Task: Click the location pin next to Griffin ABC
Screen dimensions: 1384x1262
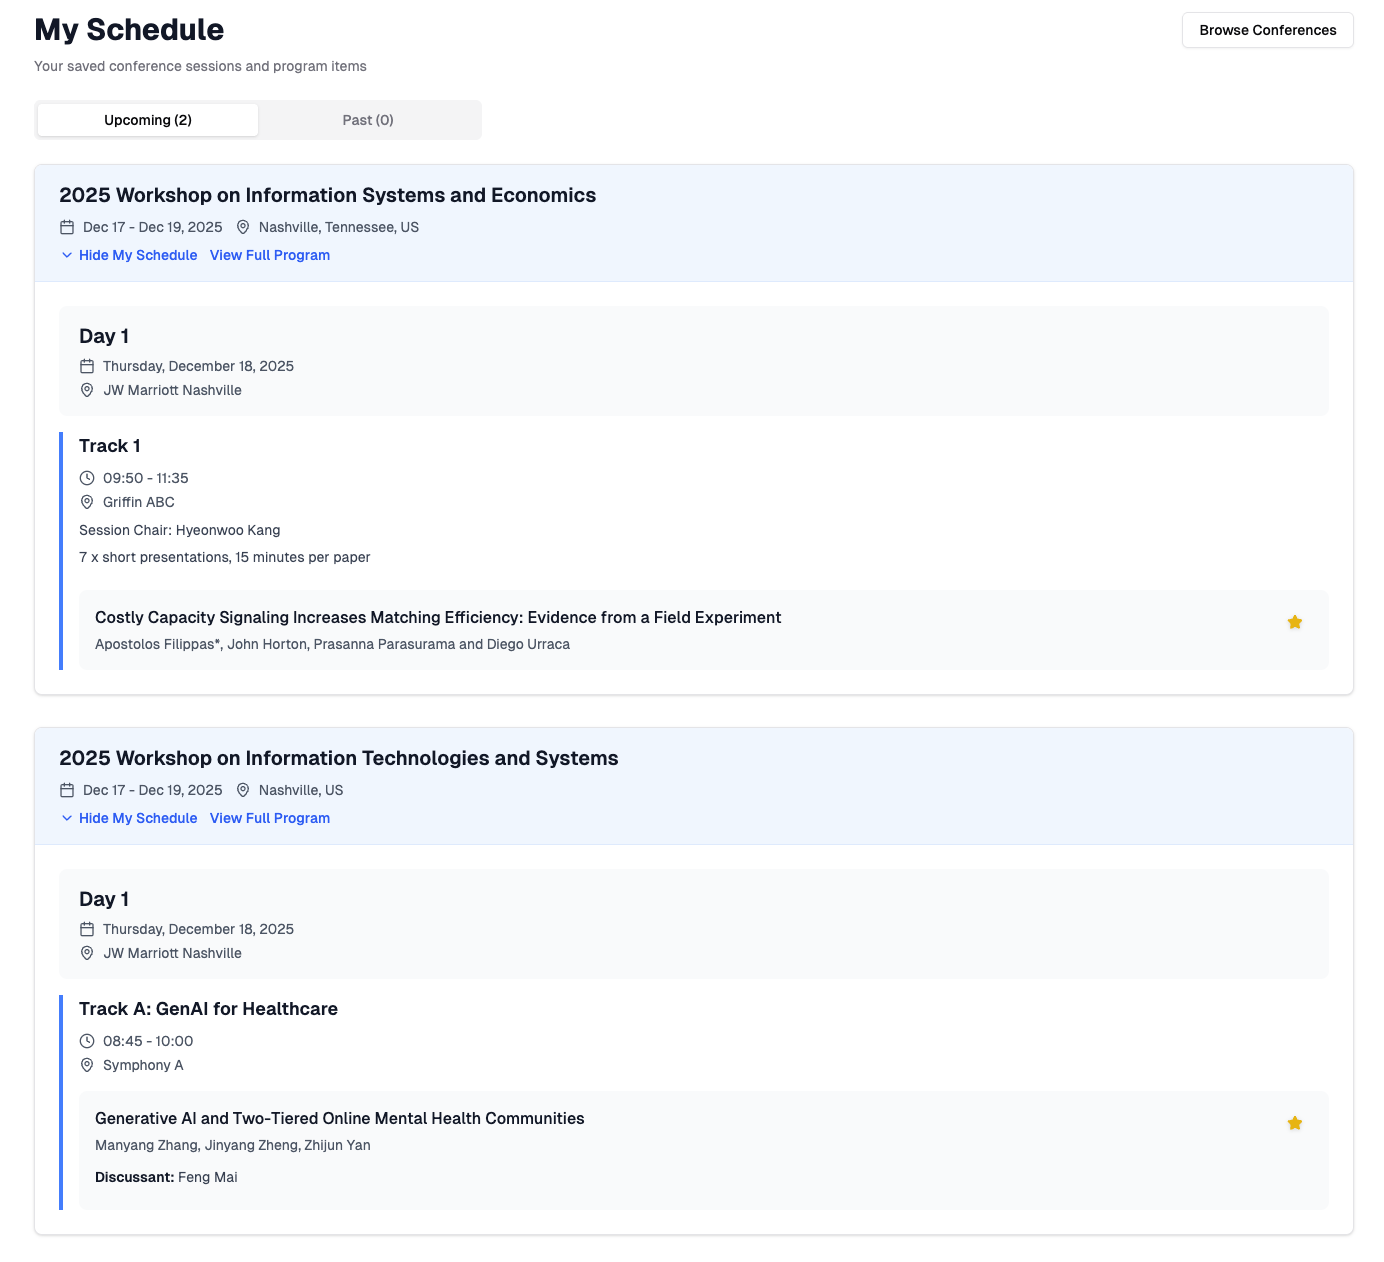Action: coord(87,502)
